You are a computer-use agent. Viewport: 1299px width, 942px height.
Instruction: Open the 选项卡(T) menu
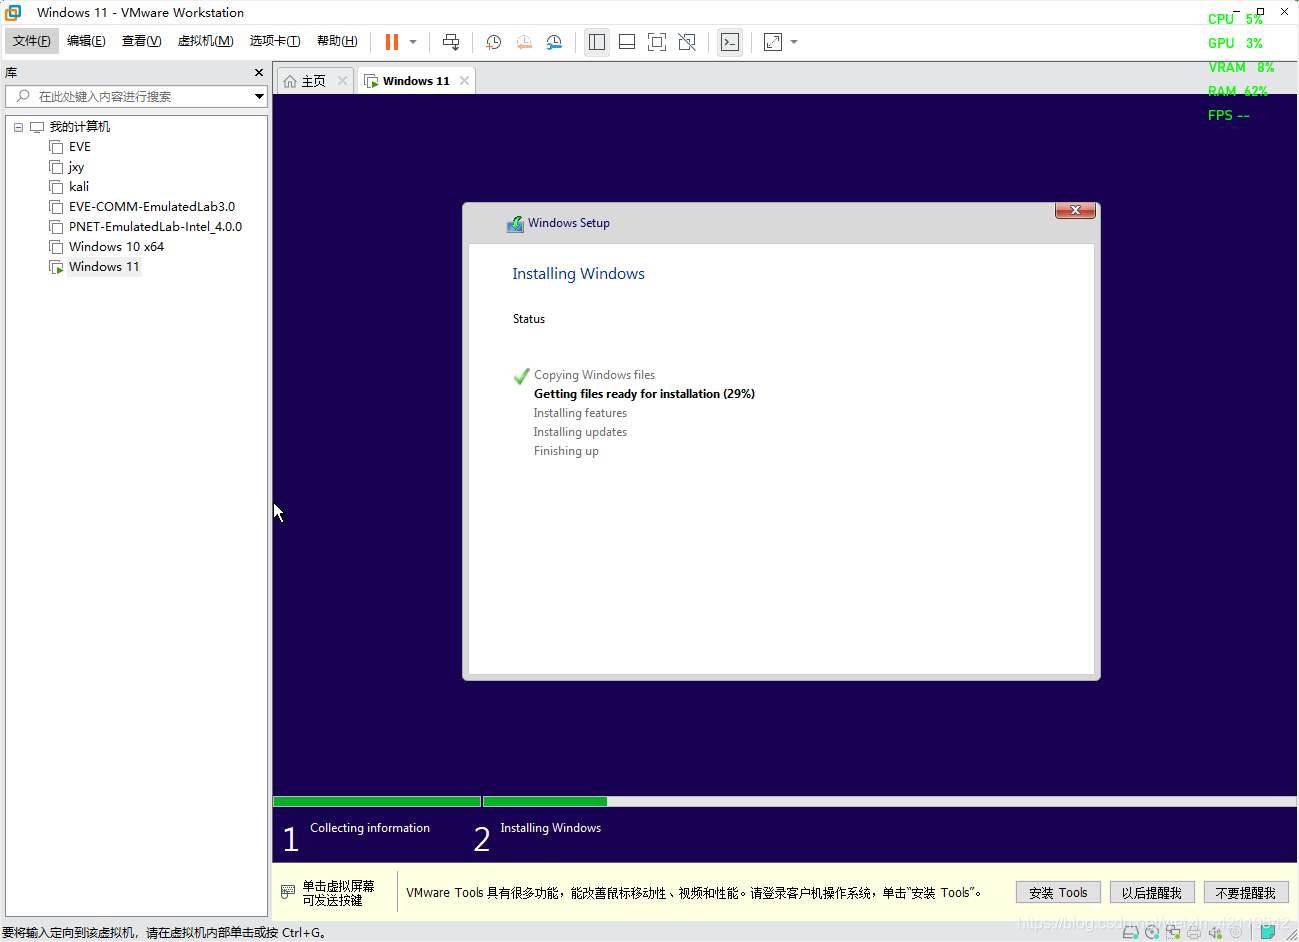pos(275,41)
